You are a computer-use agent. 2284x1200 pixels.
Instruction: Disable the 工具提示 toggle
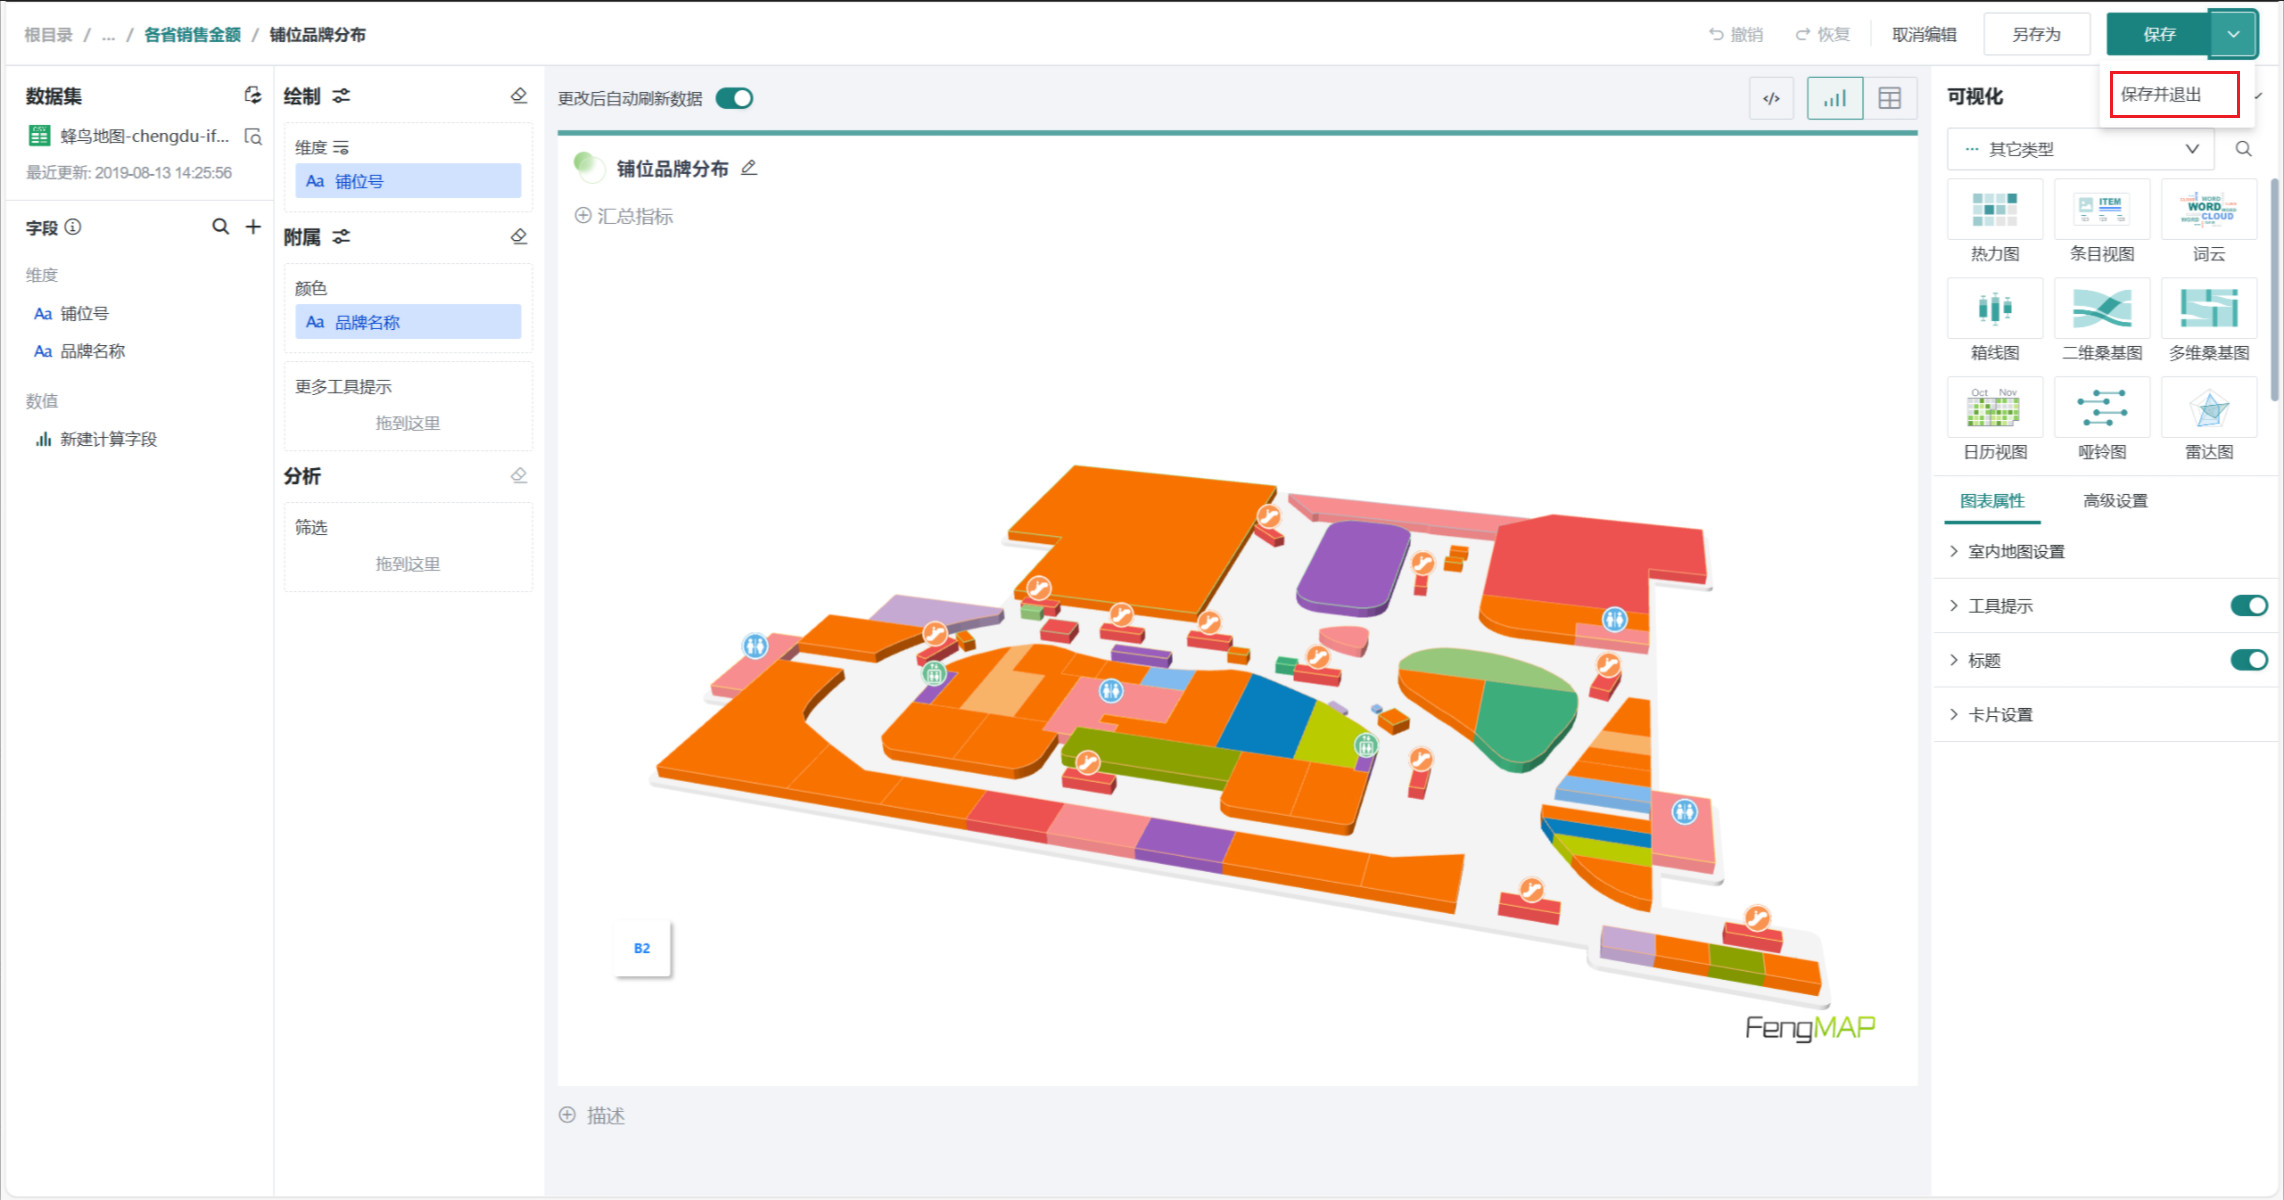[2248, 605]
